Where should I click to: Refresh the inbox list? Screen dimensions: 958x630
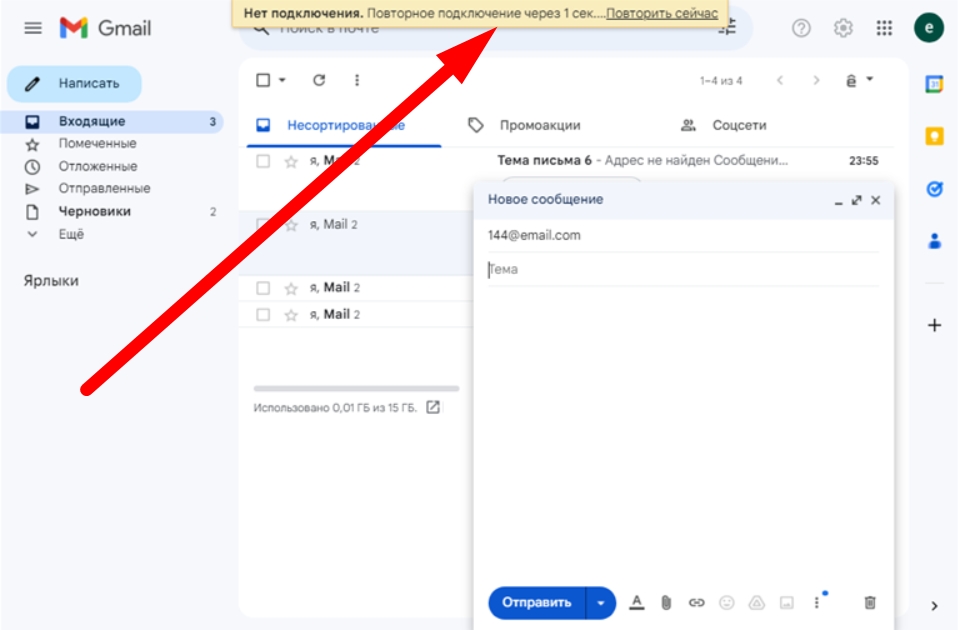coord(319,80)
